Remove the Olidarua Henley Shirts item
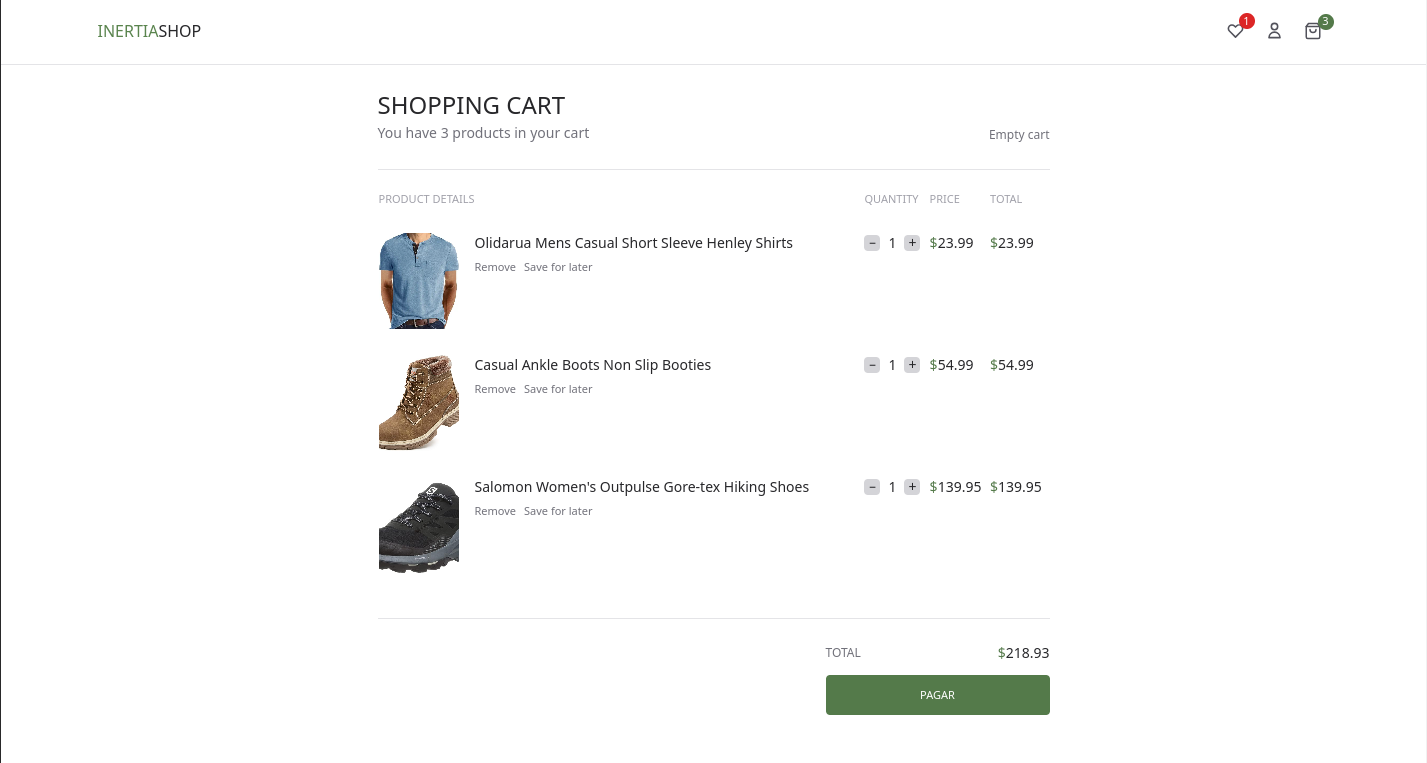The image size is (1427, 763). [495, 267]
